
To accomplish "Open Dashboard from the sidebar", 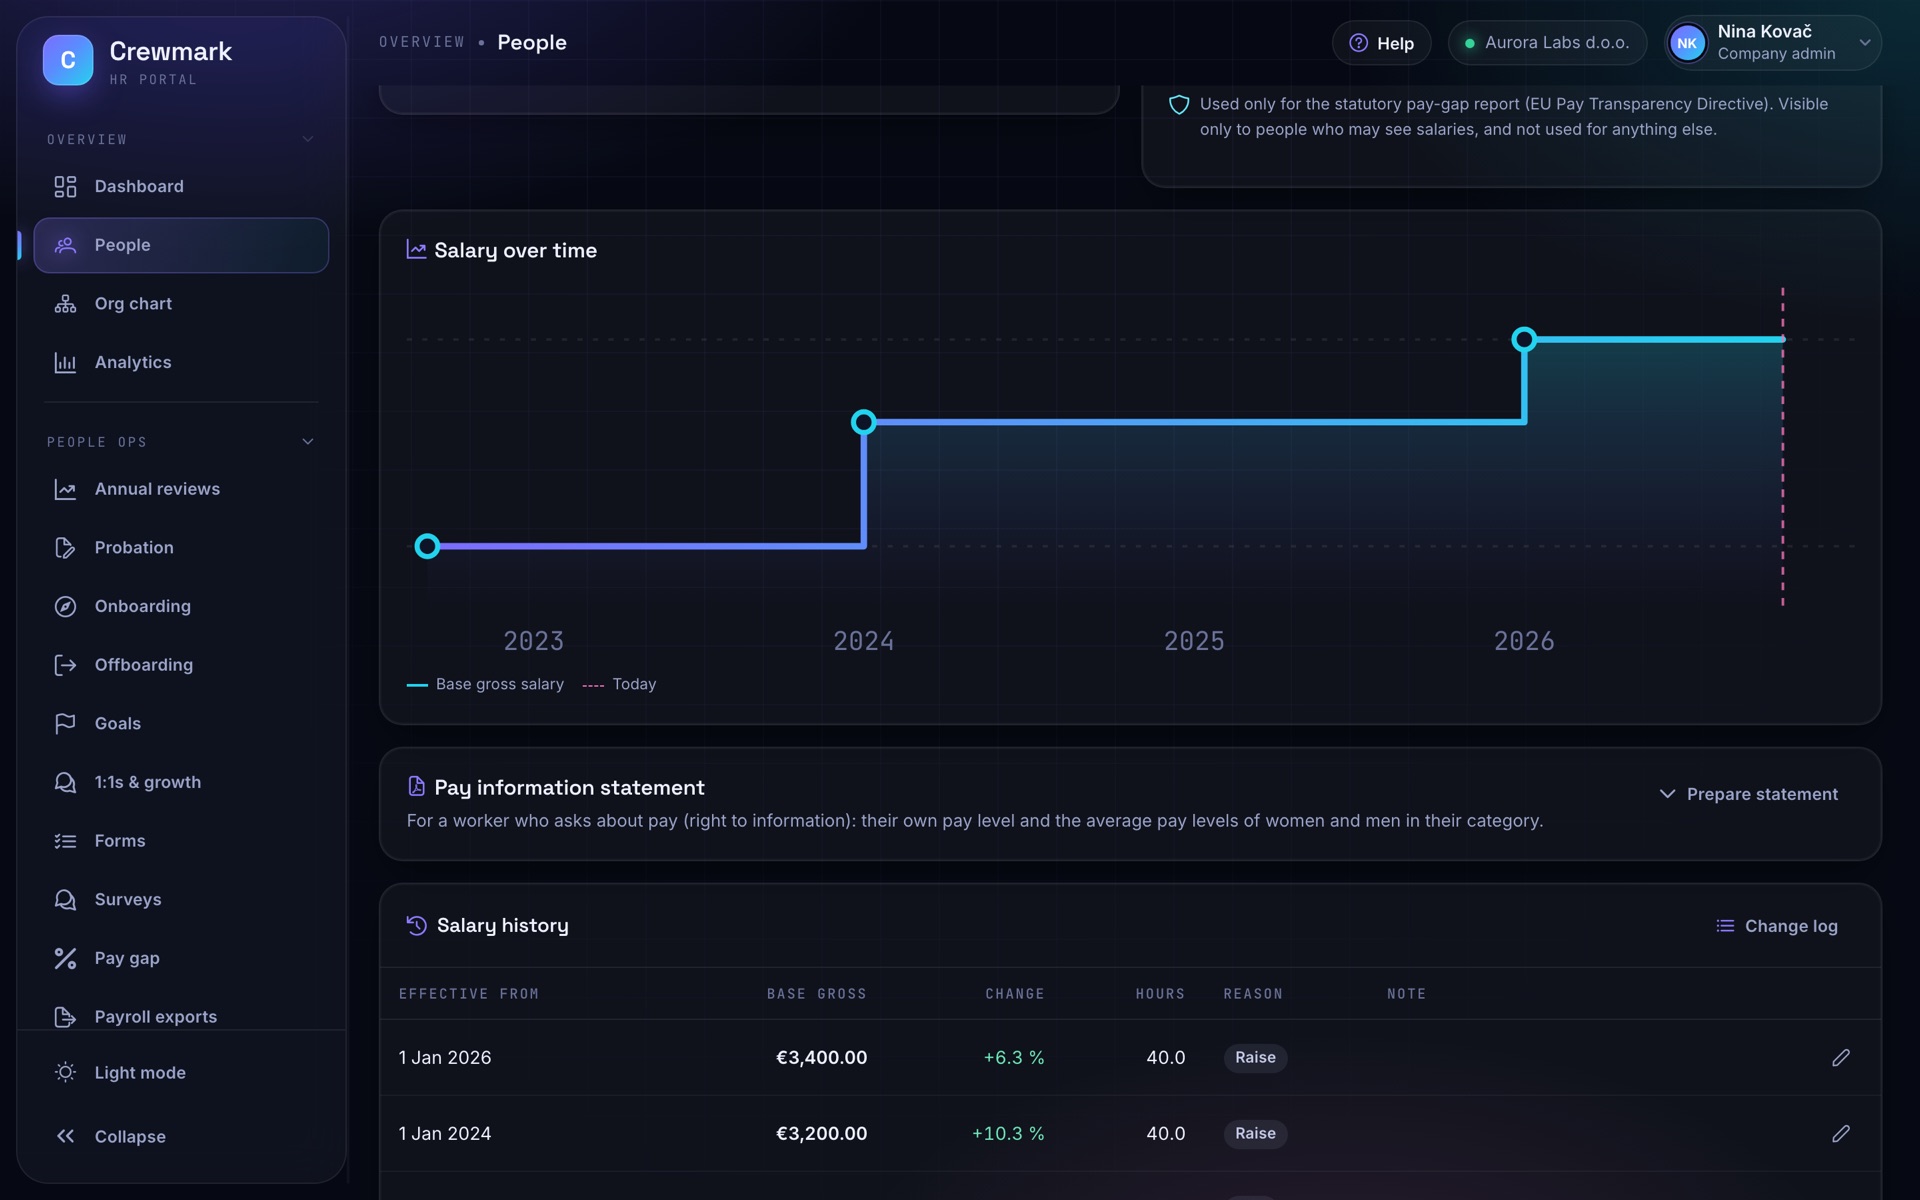I will coord(181,187).
